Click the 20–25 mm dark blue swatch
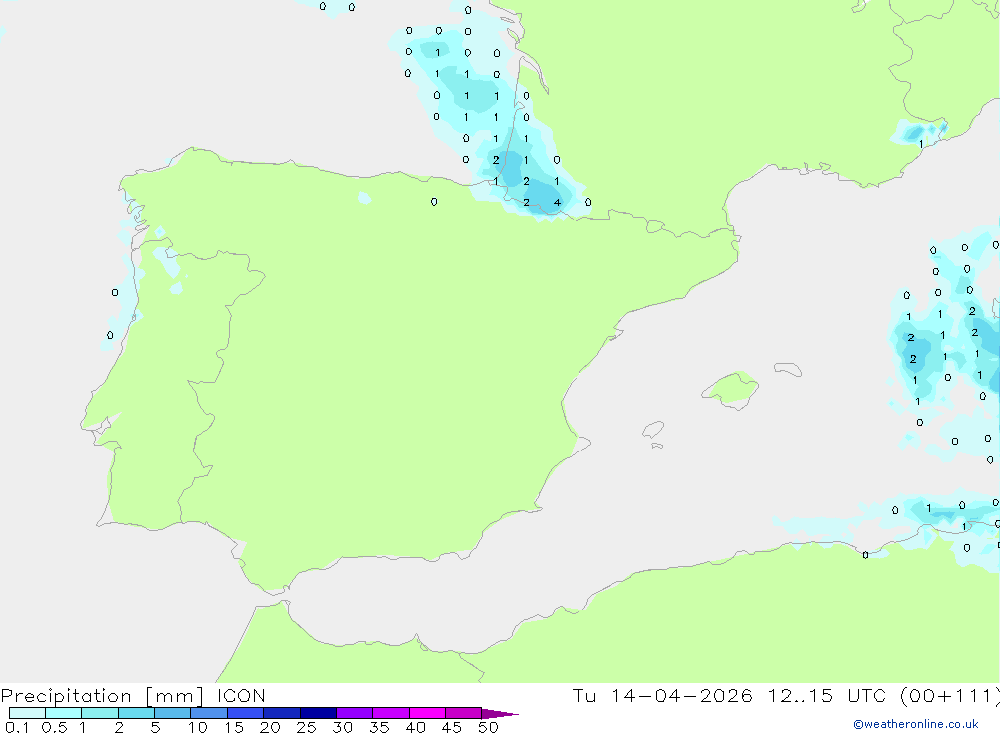Image resolution: width=1000 pixels, height=733 pixels. pyautogui.click(x=282, y=713)
